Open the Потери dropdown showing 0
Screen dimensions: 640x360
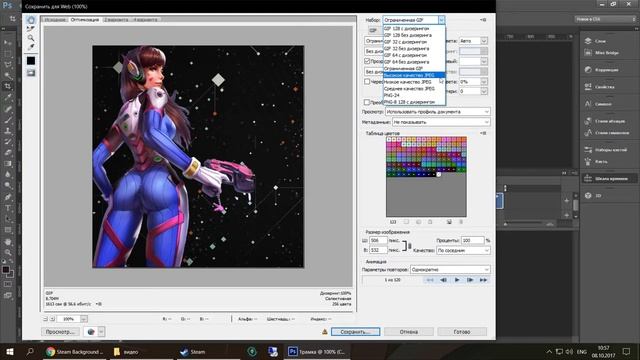coord(473,91)
